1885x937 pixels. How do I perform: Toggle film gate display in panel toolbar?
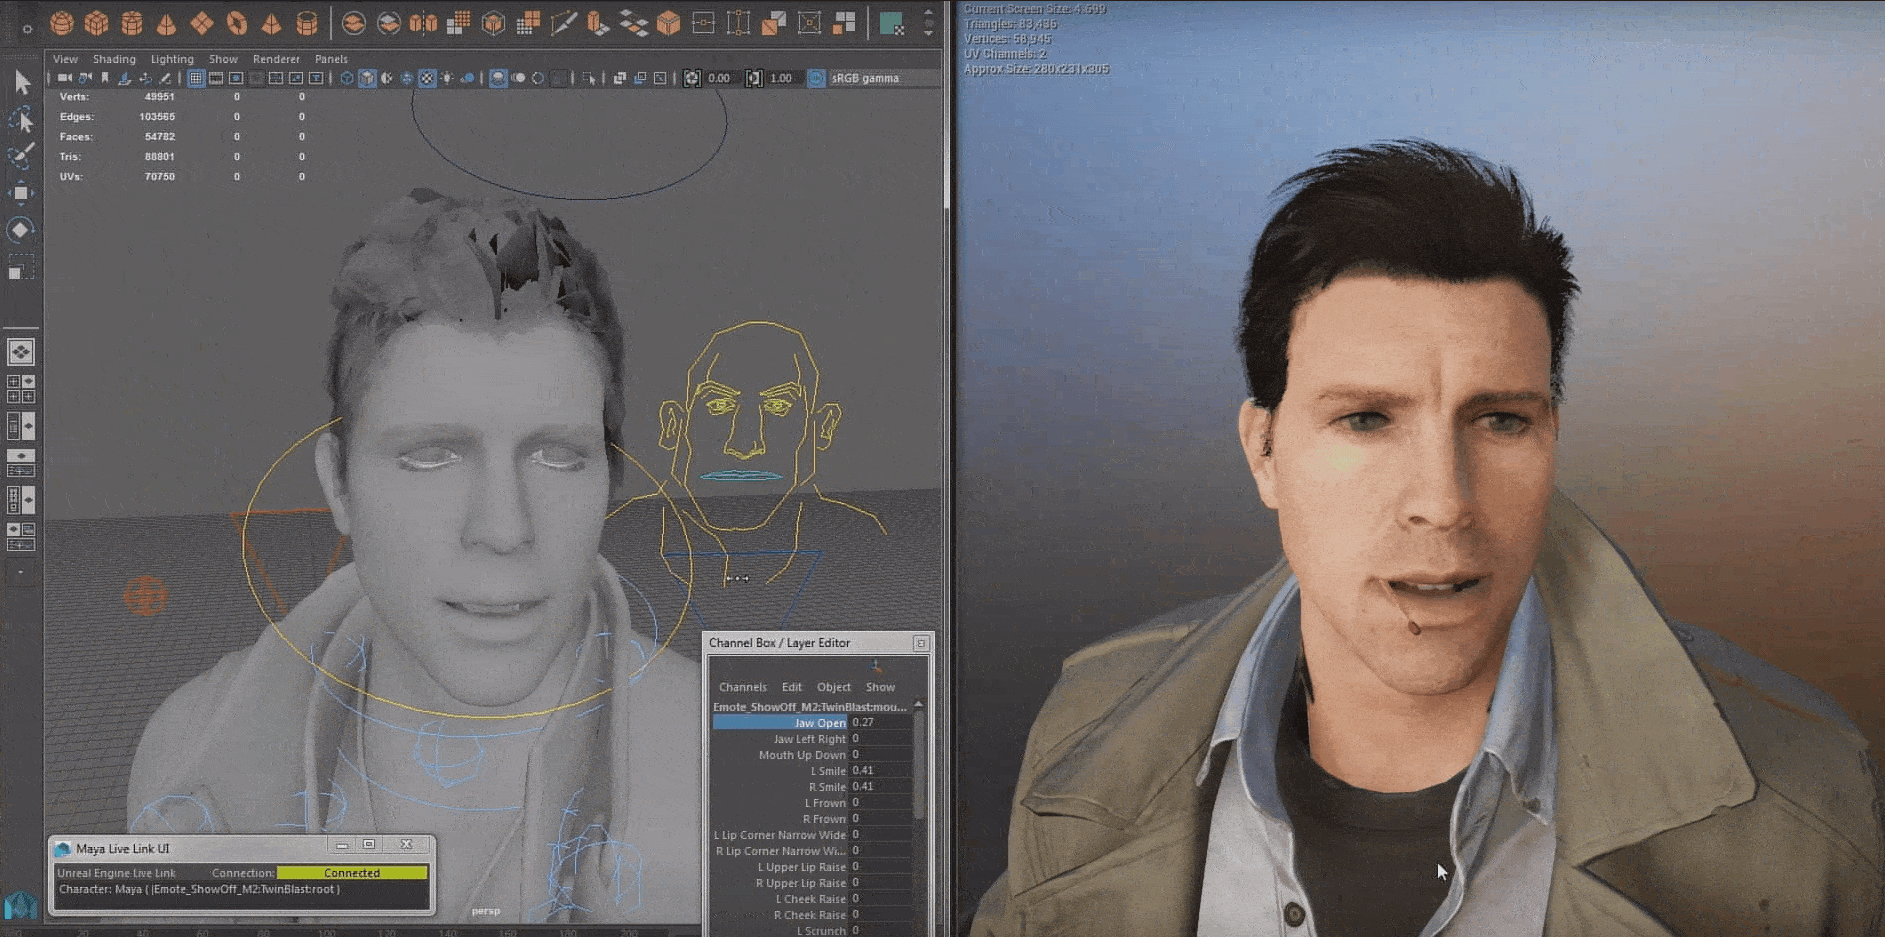216,78
